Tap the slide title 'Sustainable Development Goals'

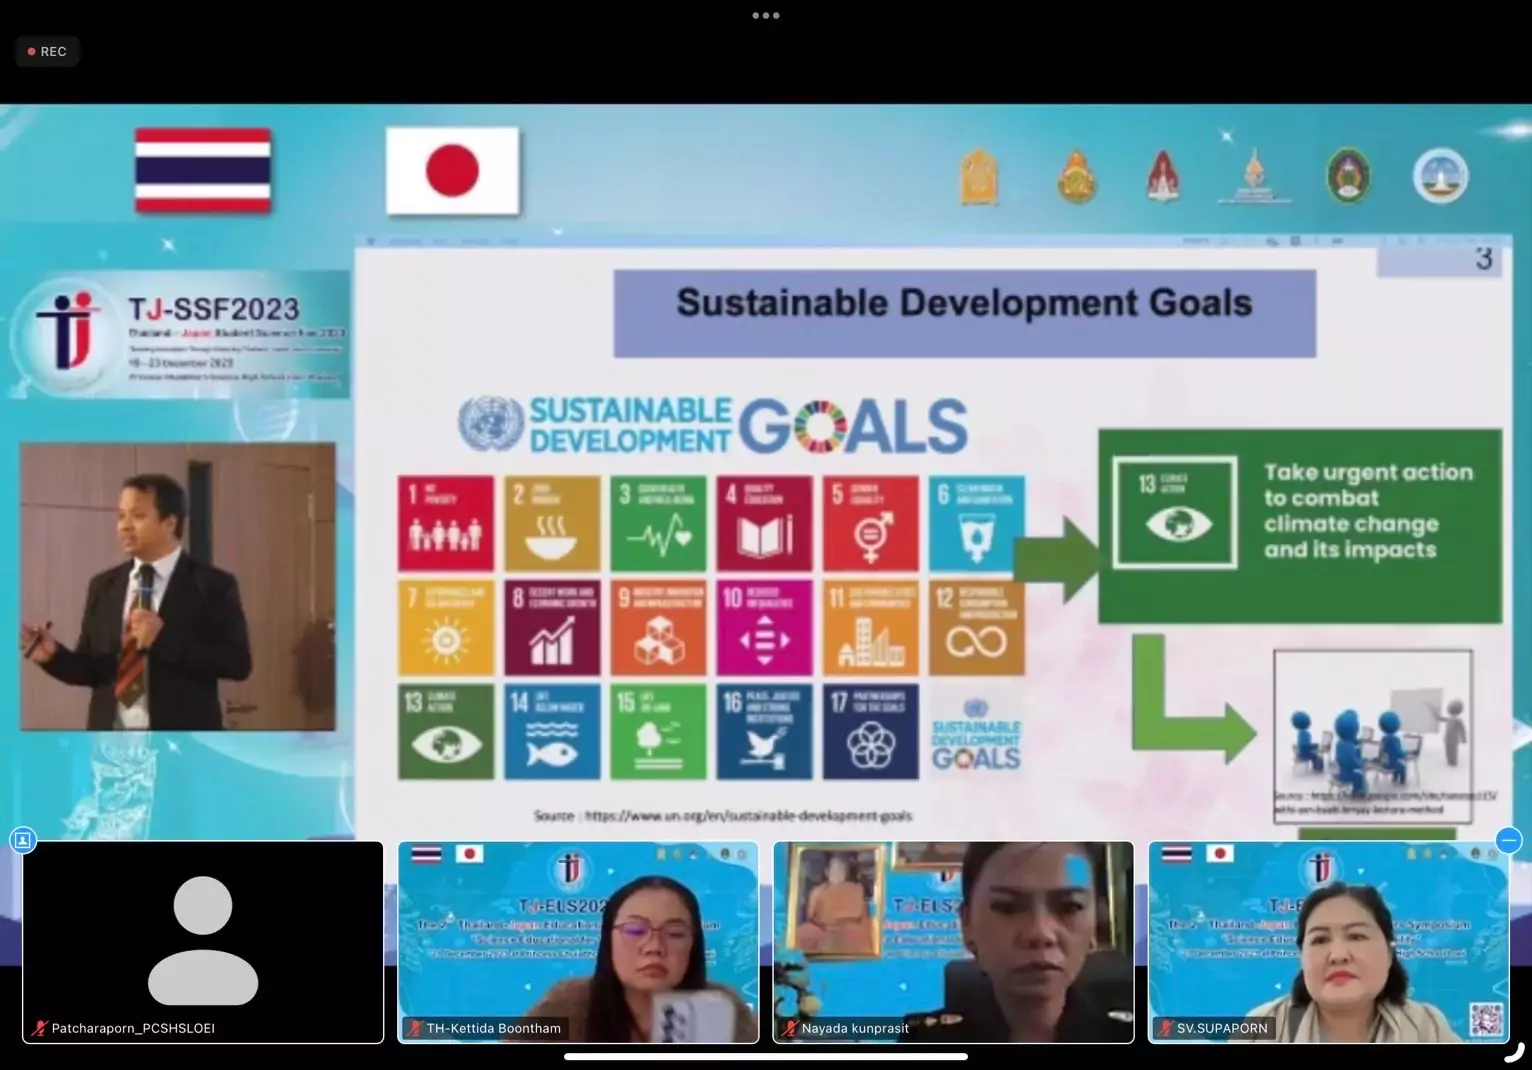964,303
